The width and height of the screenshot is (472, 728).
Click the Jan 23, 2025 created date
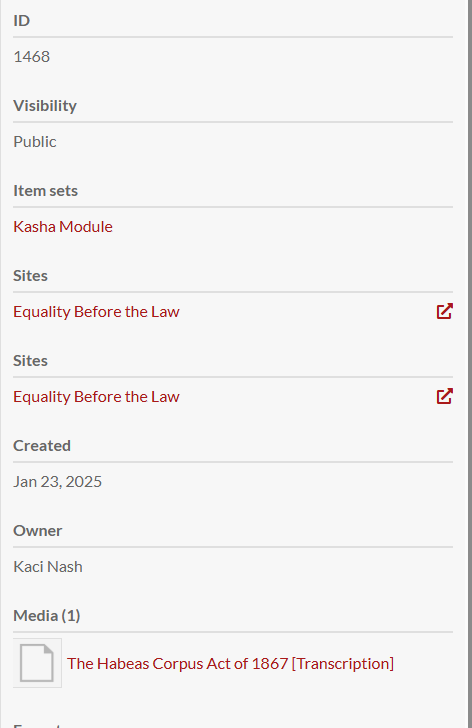click(x=58, y=481)
